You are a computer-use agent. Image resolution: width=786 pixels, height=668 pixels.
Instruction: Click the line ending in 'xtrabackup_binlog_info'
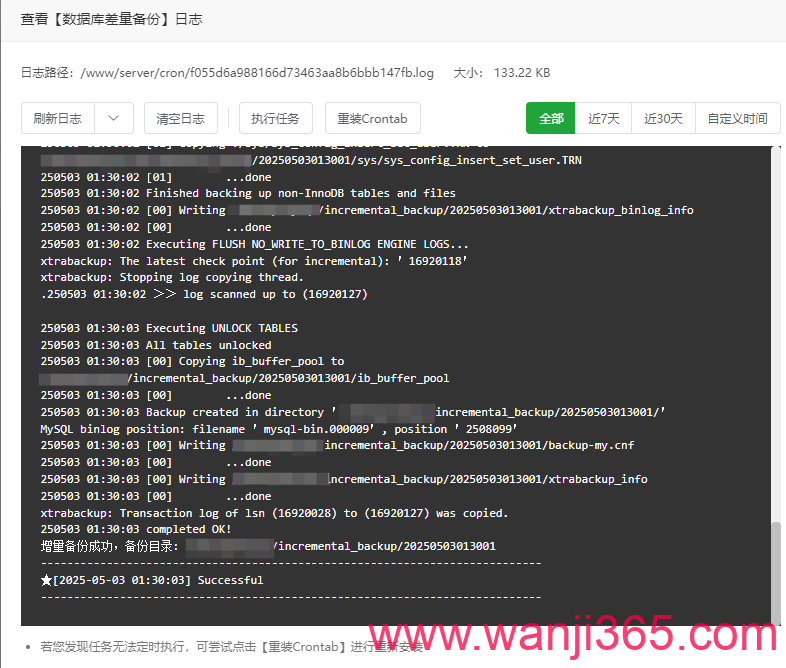pyautogui.click(x=367, y=210)
